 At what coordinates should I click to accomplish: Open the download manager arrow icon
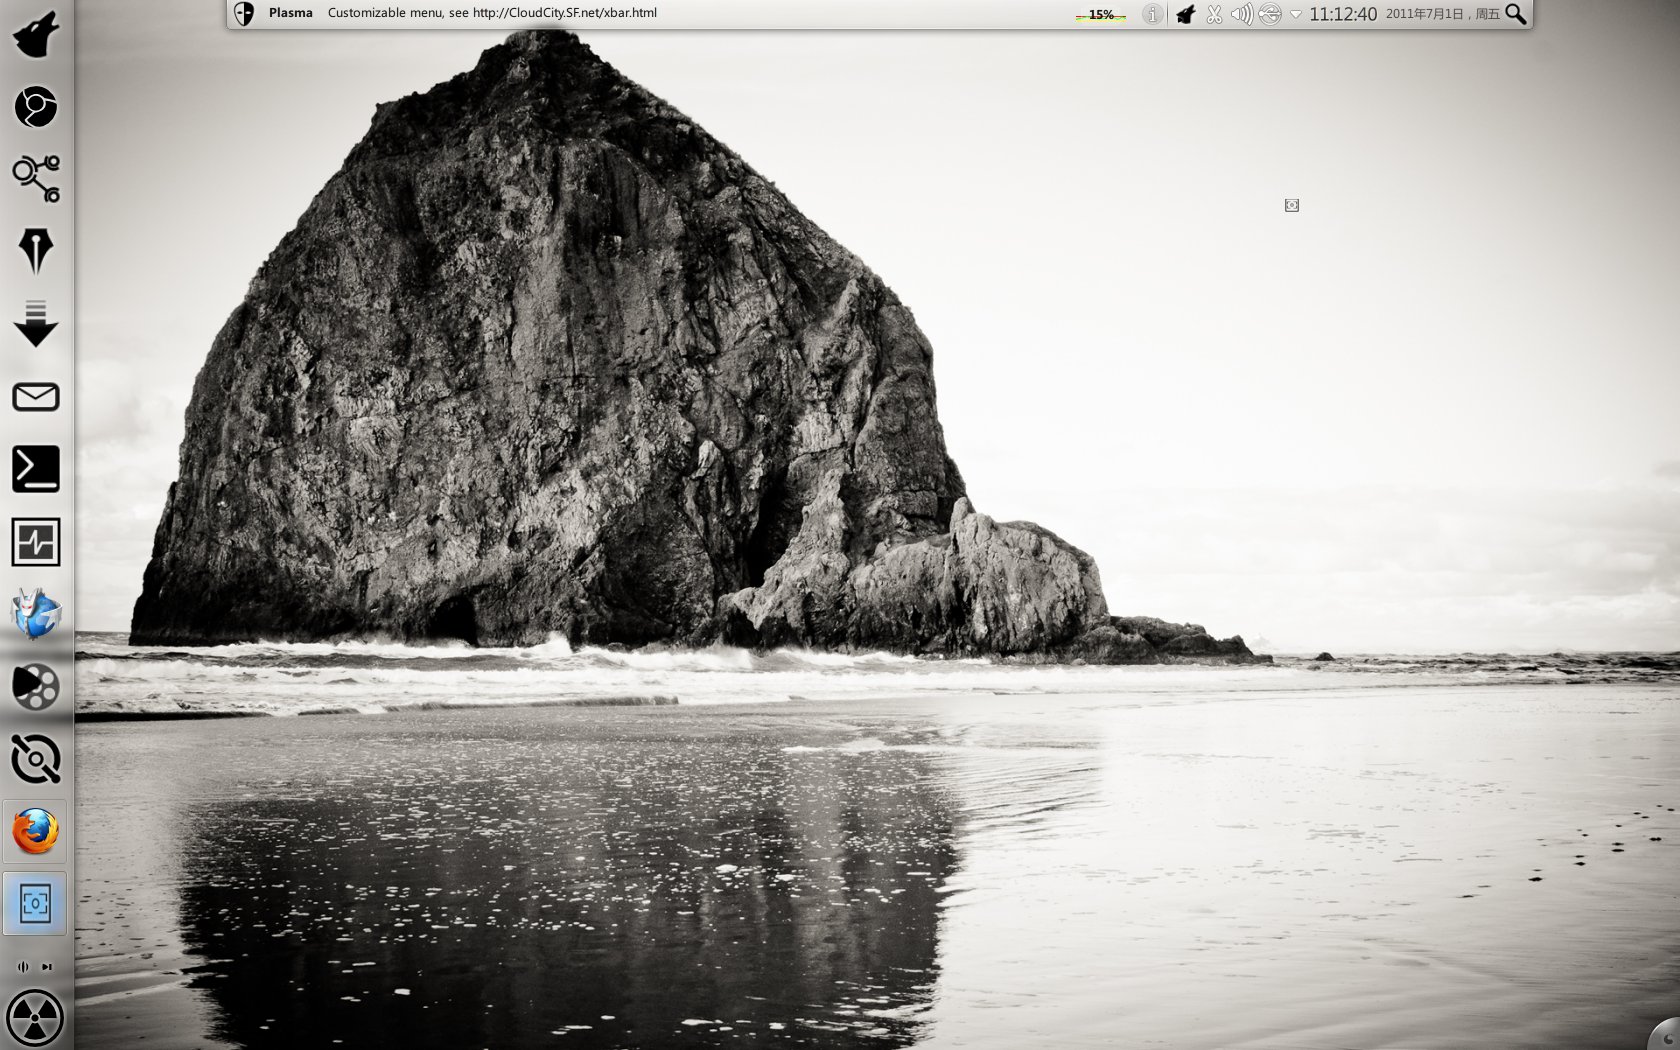(36, 324)
